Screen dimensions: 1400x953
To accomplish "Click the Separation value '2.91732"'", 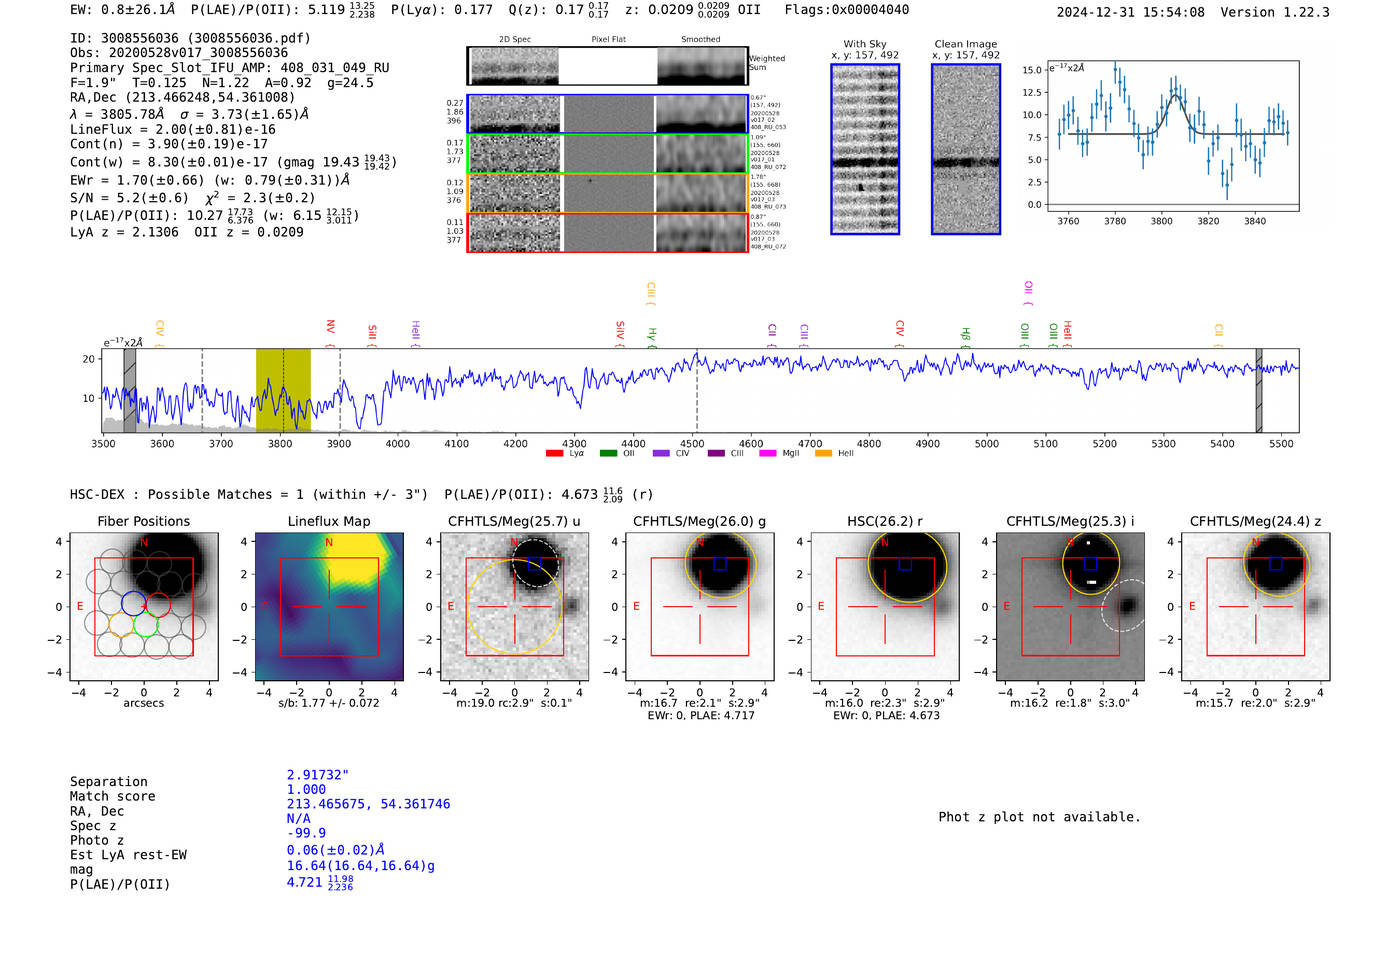I will pos(318,775).
